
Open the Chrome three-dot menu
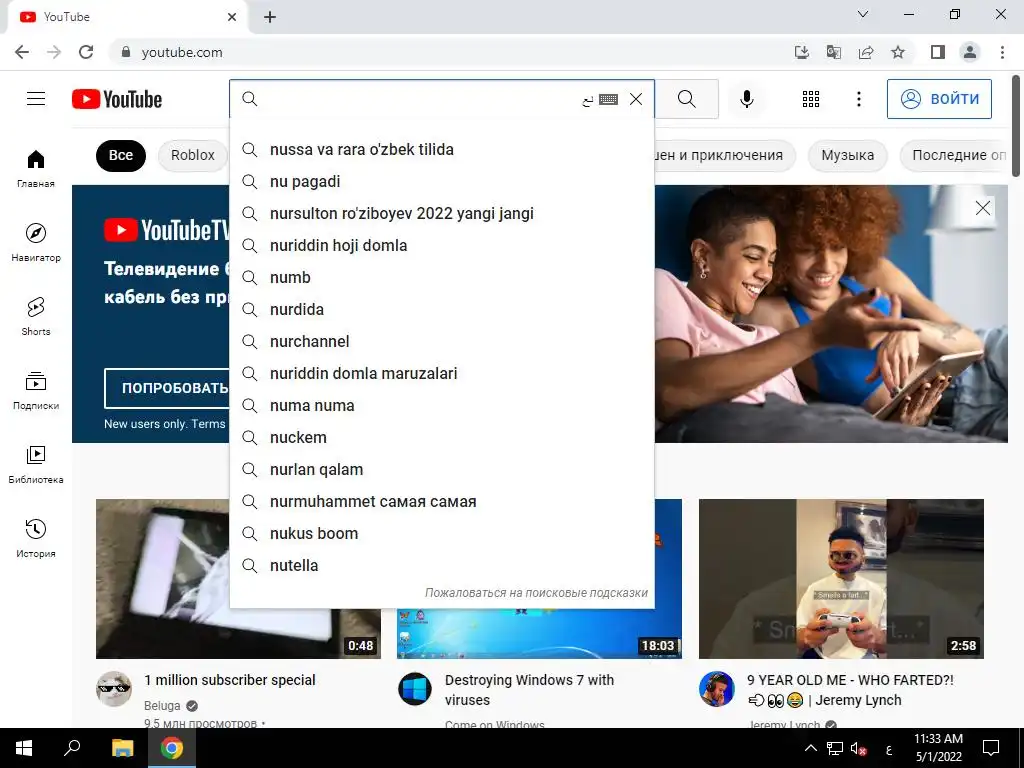(1002, 52)
